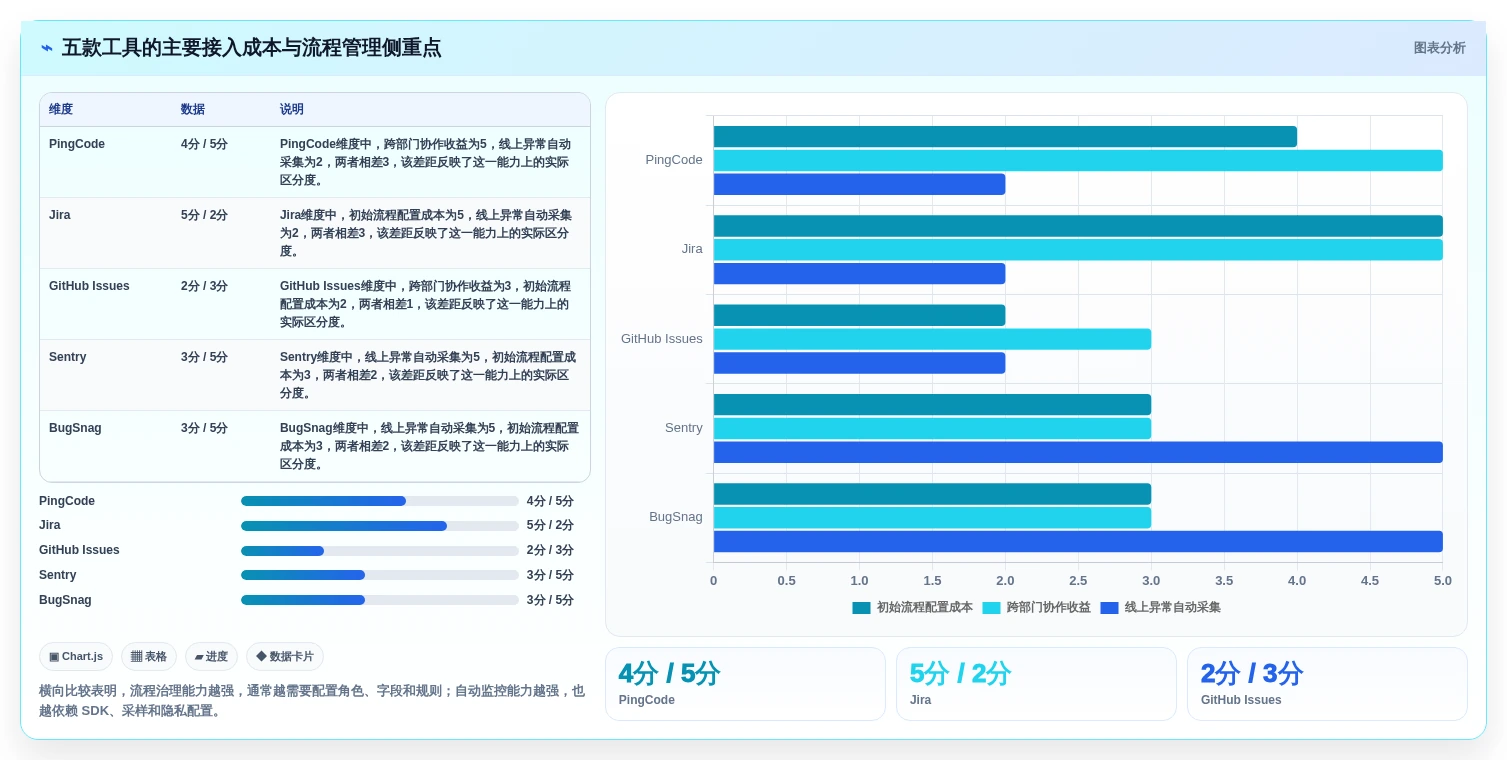Image resolution: width=1507 pixels, height=760 pixels.
Task: Select the Chart.js tag chip
Action: pyautogui.click(x=76, y=657)
